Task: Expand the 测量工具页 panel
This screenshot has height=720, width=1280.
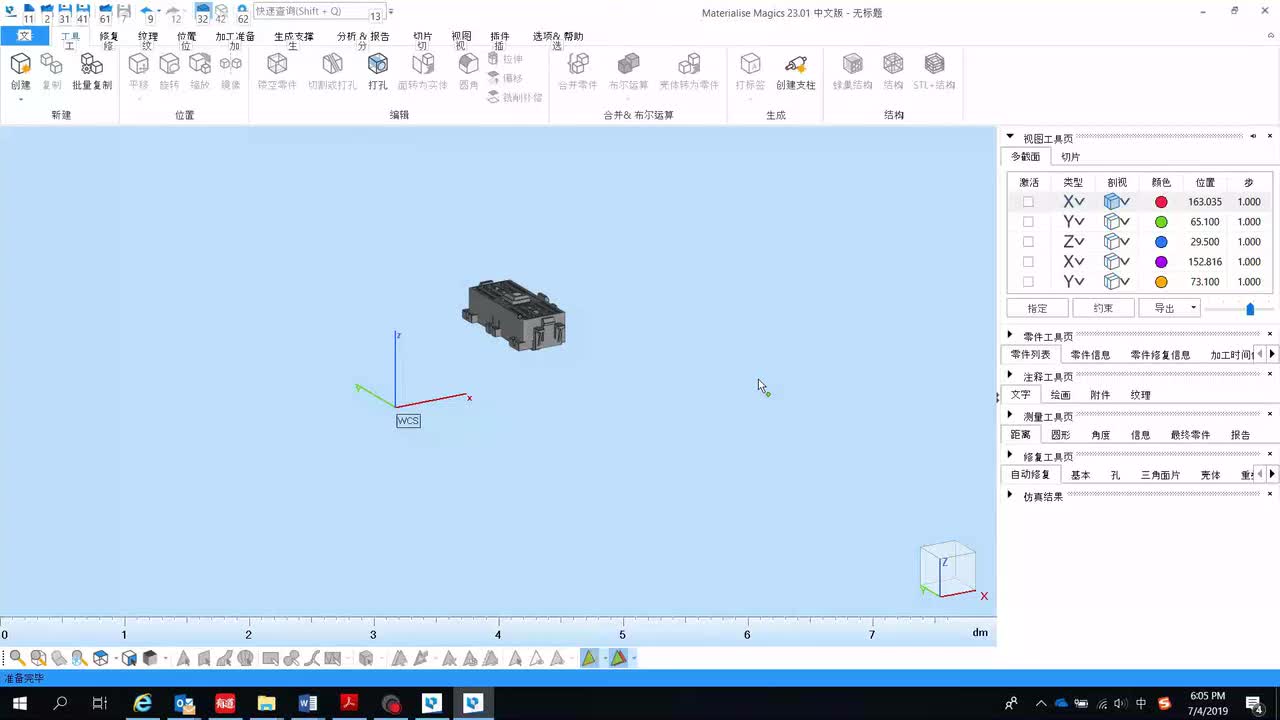Action: 1010,415
